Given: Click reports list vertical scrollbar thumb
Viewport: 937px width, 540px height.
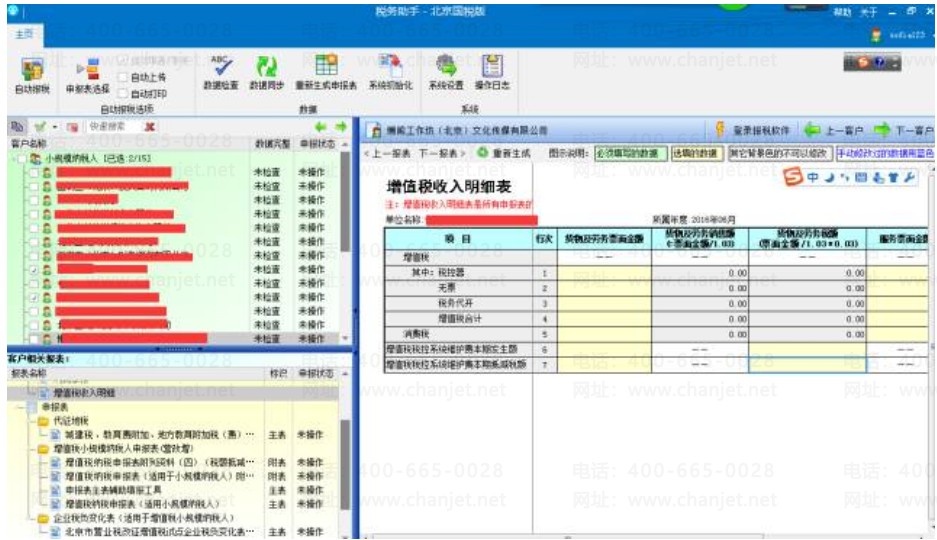Looking at the screenshot, I should (345, 465).
